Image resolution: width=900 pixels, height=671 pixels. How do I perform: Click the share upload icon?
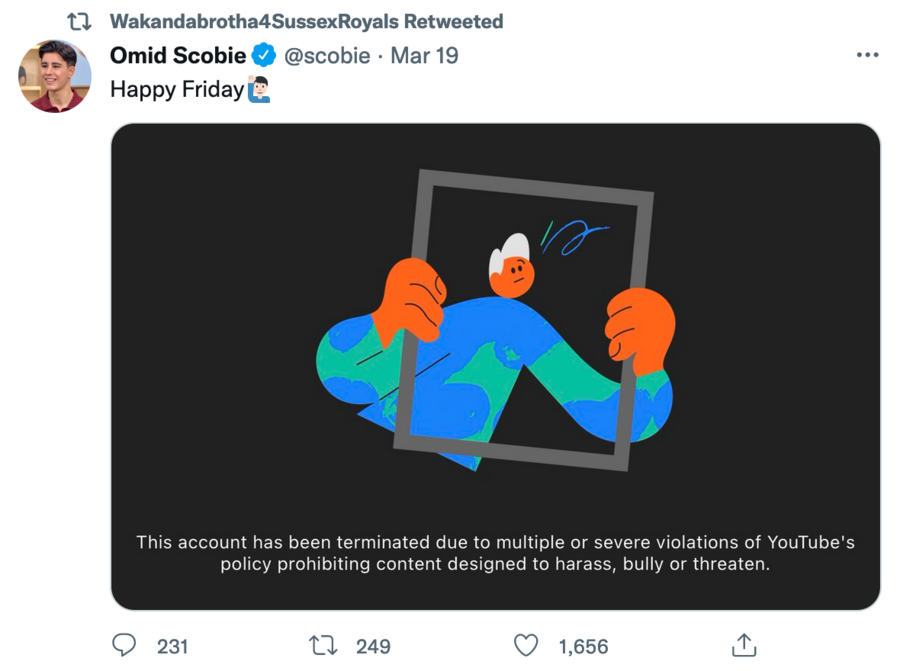pos(743,645)
